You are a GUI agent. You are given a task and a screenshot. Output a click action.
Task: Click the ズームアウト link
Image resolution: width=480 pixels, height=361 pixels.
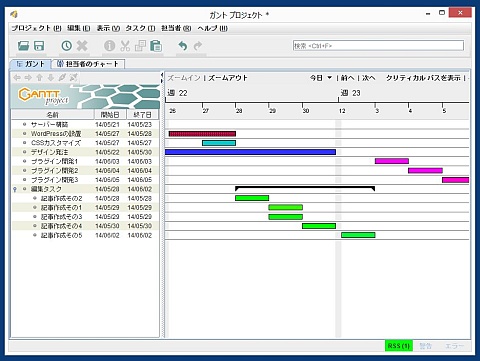(x=228, y=78)
